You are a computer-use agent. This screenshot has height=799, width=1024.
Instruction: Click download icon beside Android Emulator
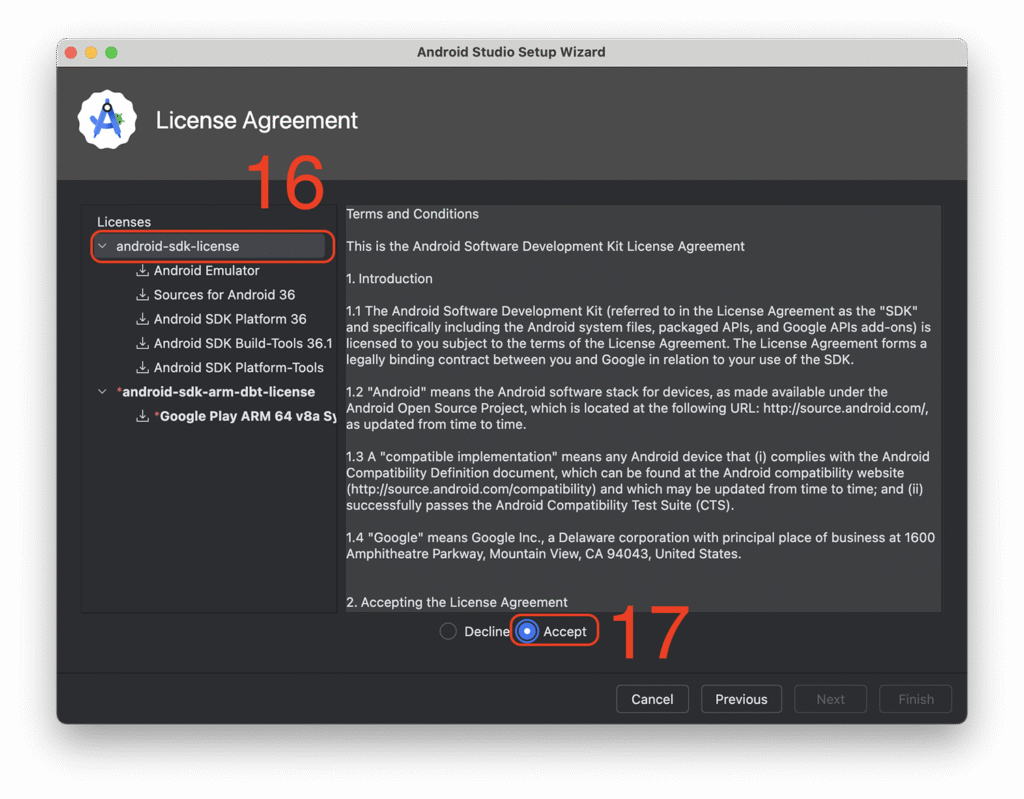pos(143,271)
